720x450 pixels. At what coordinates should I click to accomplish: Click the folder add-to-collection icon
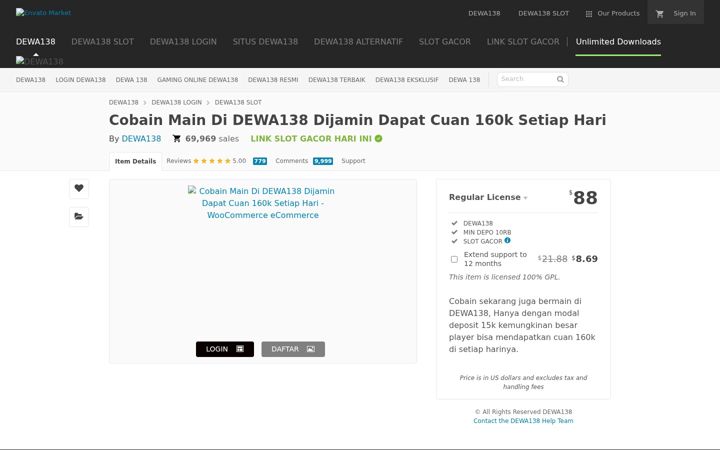79,216
